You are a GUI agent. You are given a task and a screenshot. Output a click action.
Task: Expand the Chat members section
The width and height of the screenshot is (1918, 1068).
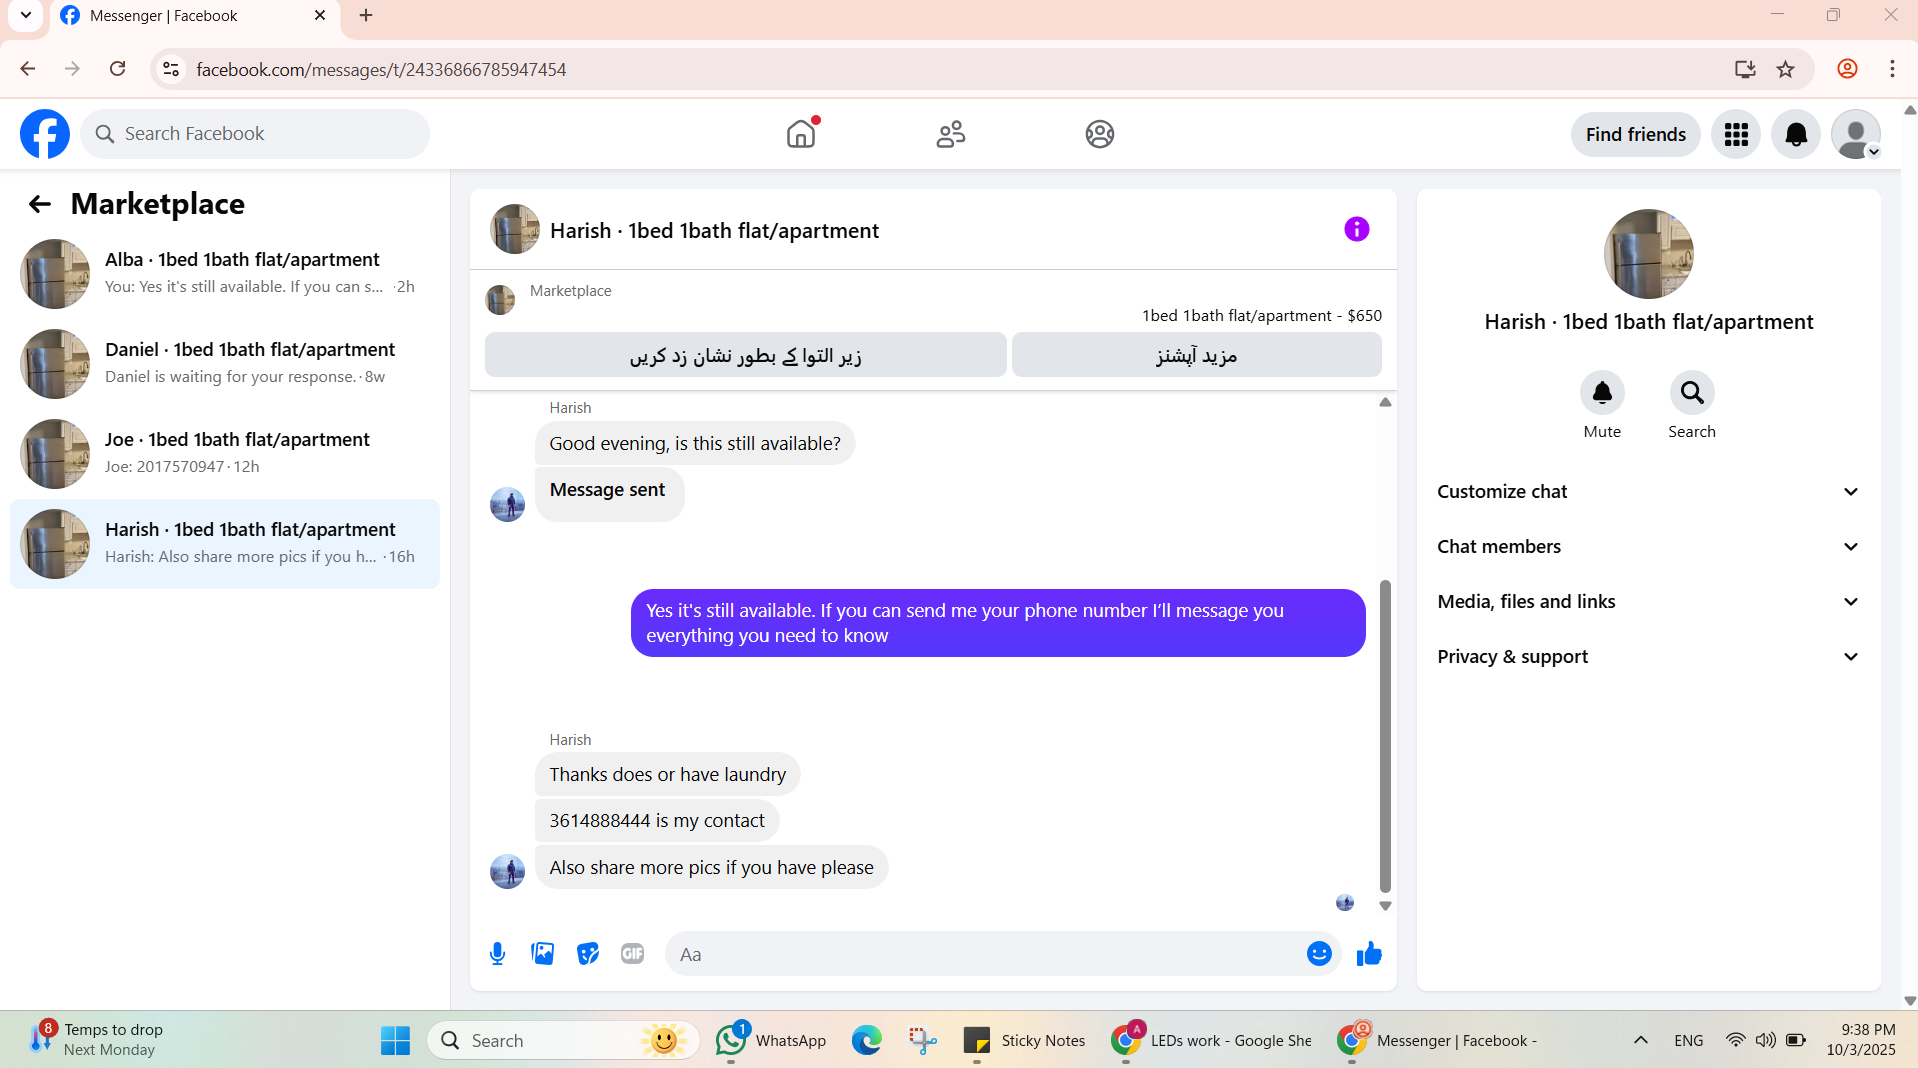[x=1648, y=547]
